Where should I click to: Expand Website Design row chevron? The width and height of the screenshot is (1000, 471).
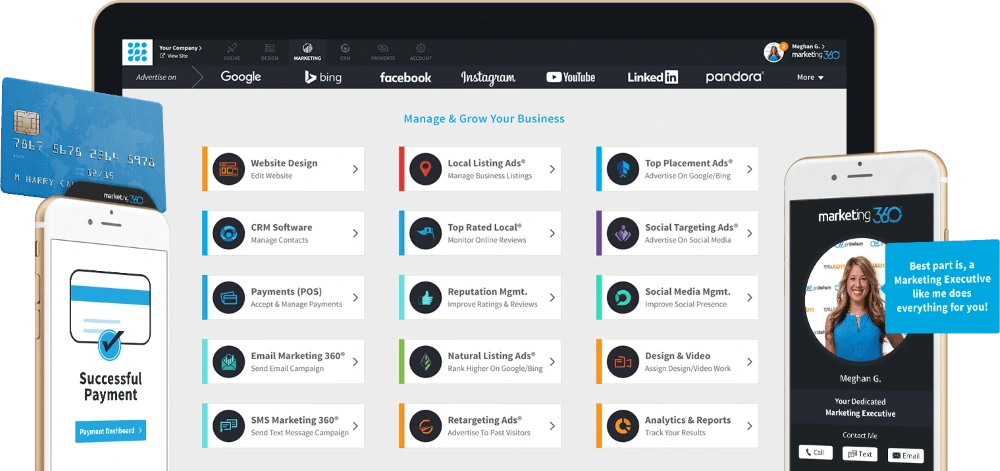click(x=355, y=169)
